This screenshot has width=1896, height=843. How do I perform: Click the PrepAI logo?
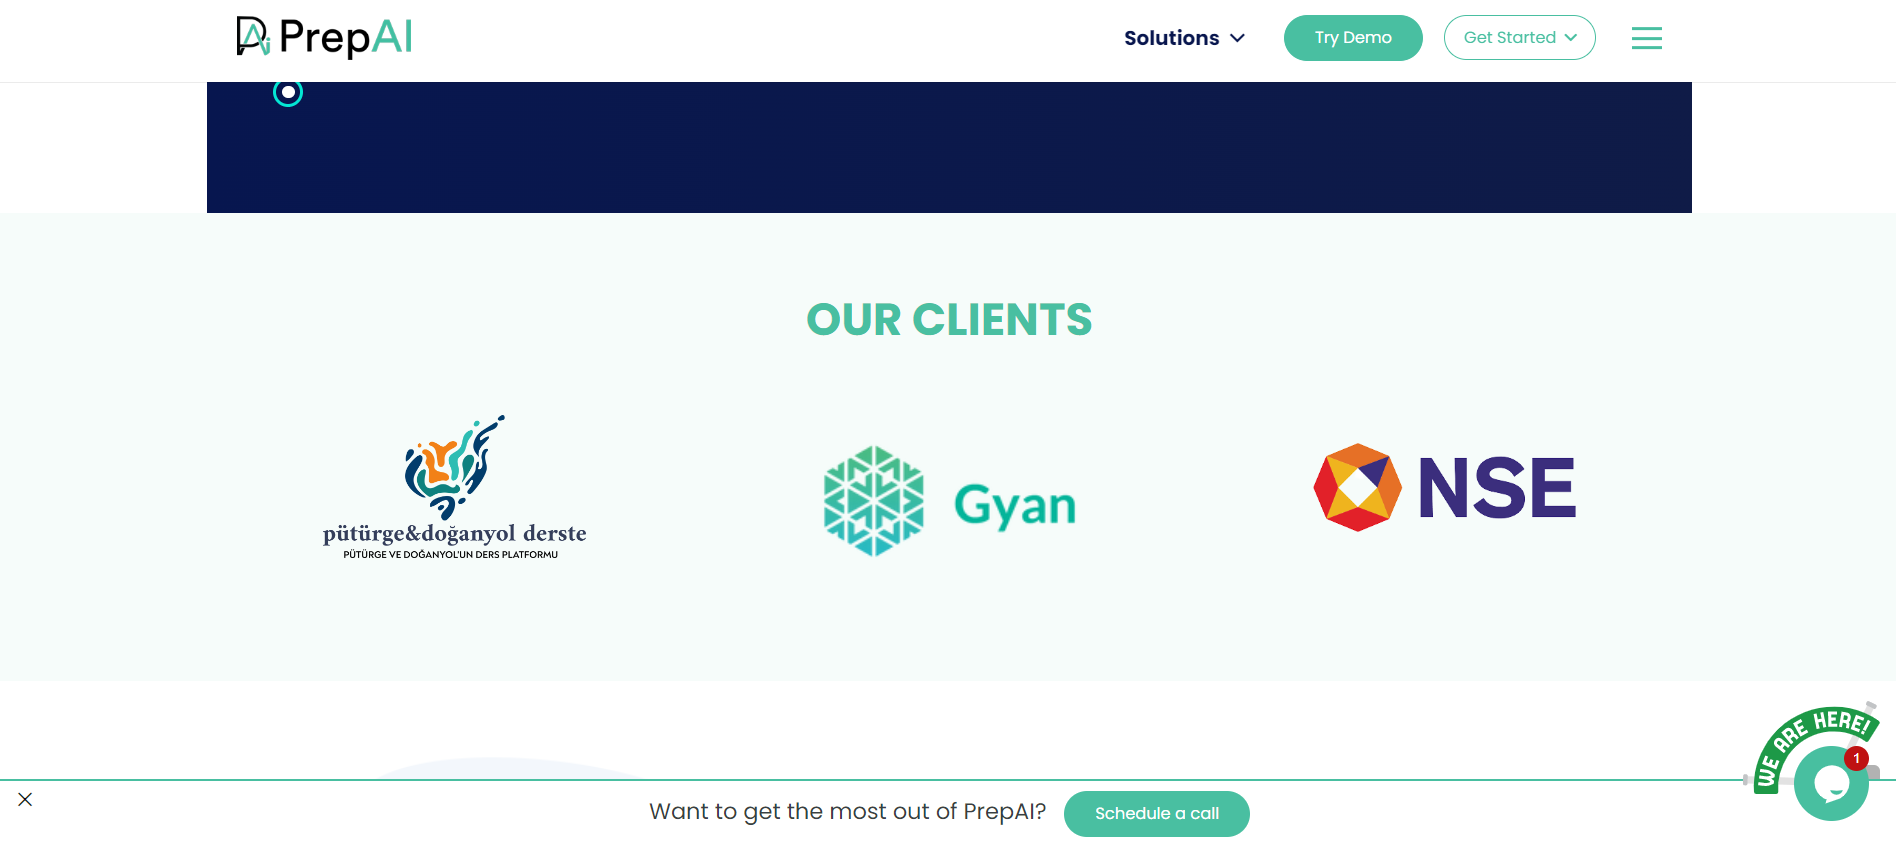[324, 38]
